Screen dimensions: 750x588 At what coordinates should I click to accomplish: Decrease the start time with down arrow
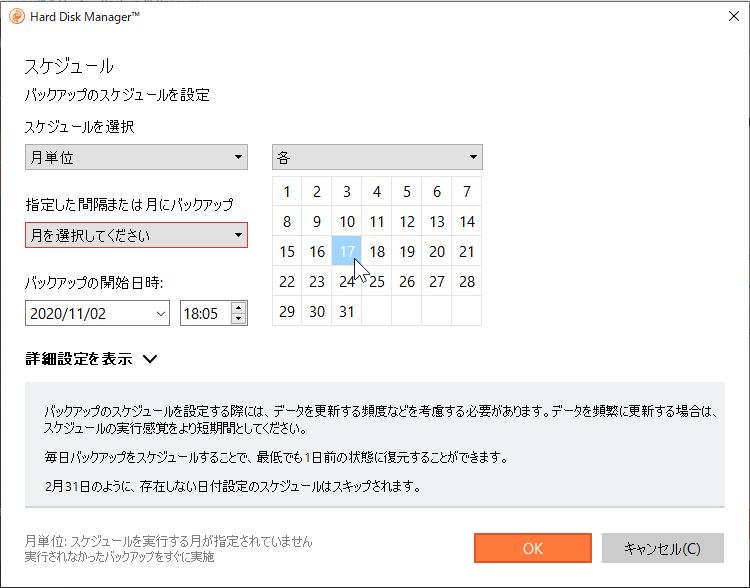click(x=238, y=319)
